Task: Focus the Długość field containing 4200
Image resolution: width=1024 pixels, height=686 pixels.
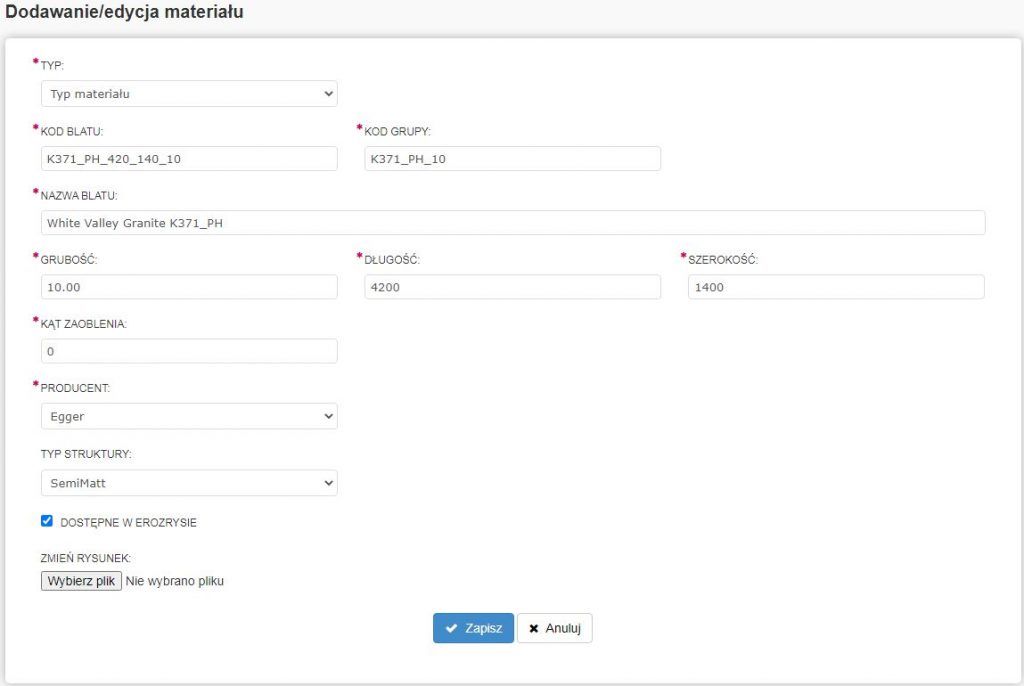Action: click(512, 287)
